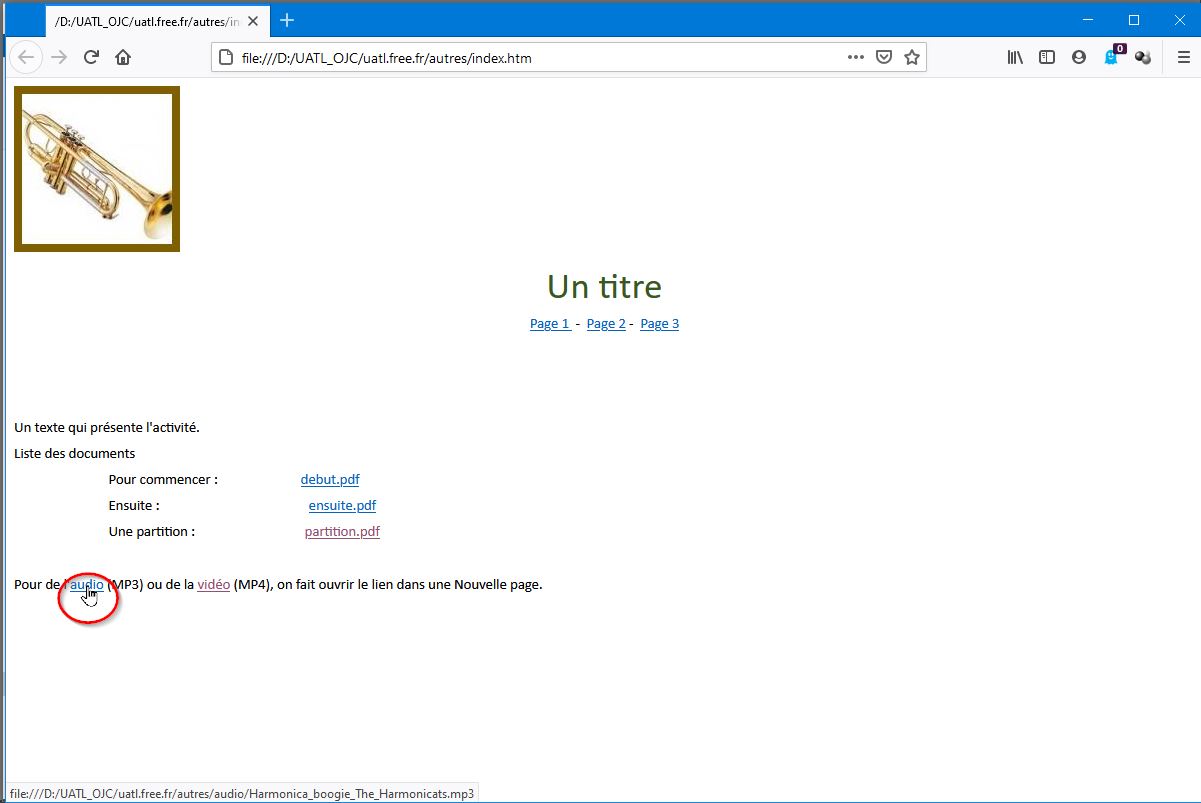Viewport: 1201px width, 803px height.
Task: Go back to the previous page
Action: click(x=27, y=57)
